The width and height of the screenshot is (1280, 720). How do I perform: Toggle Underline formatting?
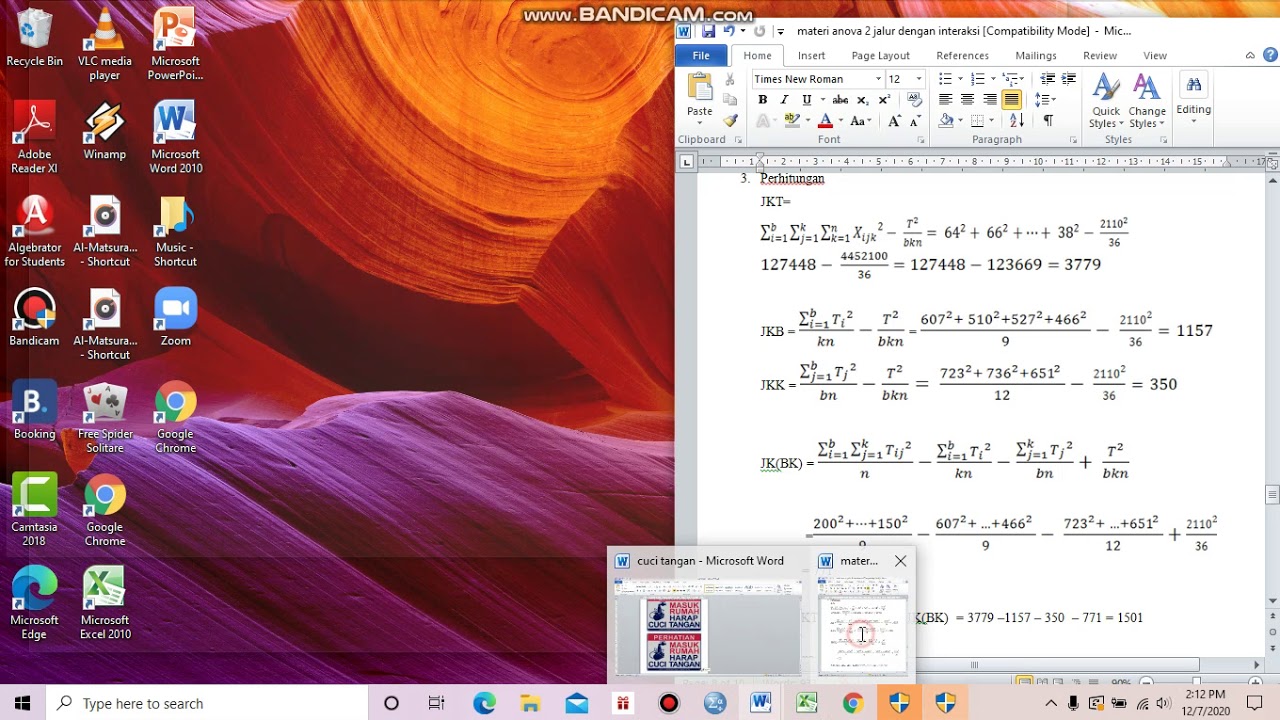pyautogui.click(x=806, y=100)
